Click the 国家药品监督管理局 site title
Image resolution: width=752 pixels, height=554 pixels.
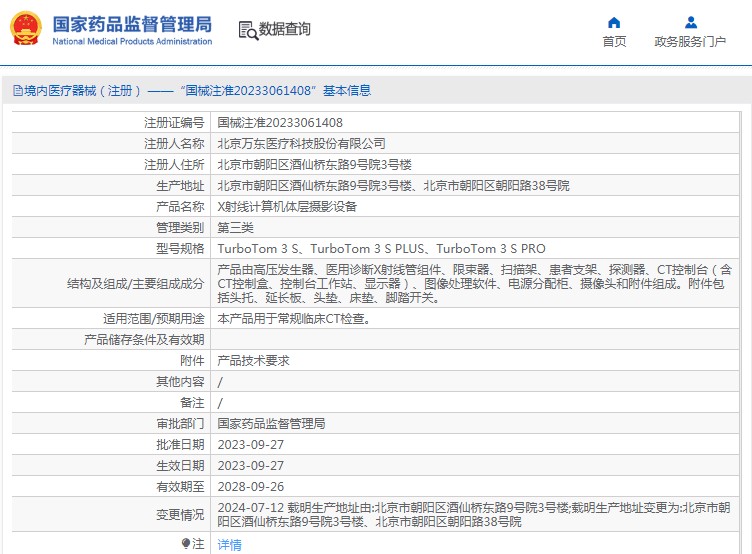131,23
